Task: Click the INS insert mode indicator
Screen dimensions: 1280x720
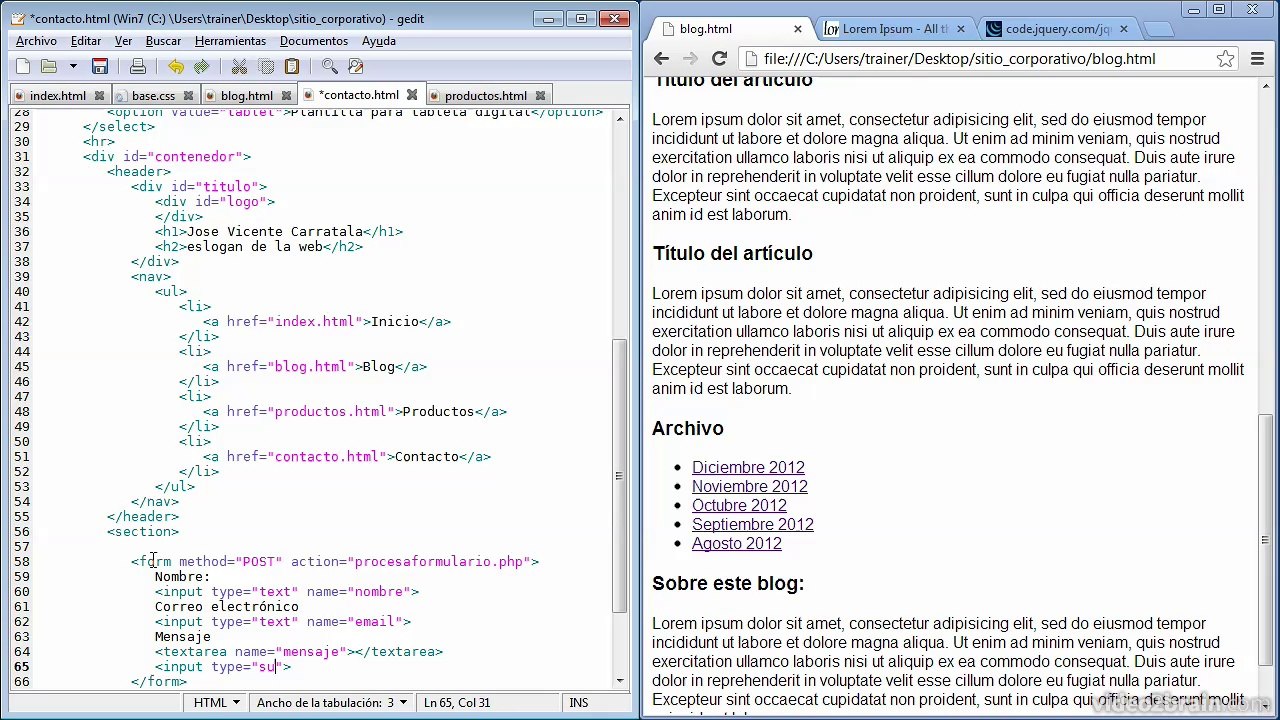Action: [579, 703]
